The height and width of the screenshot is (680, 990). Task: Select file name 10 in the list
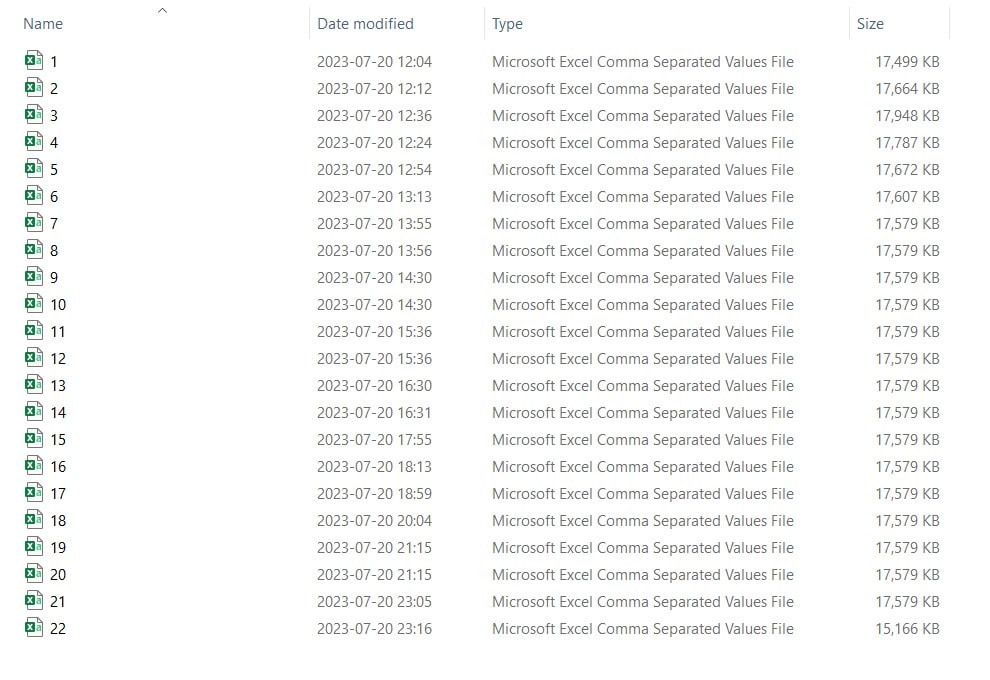58,305
